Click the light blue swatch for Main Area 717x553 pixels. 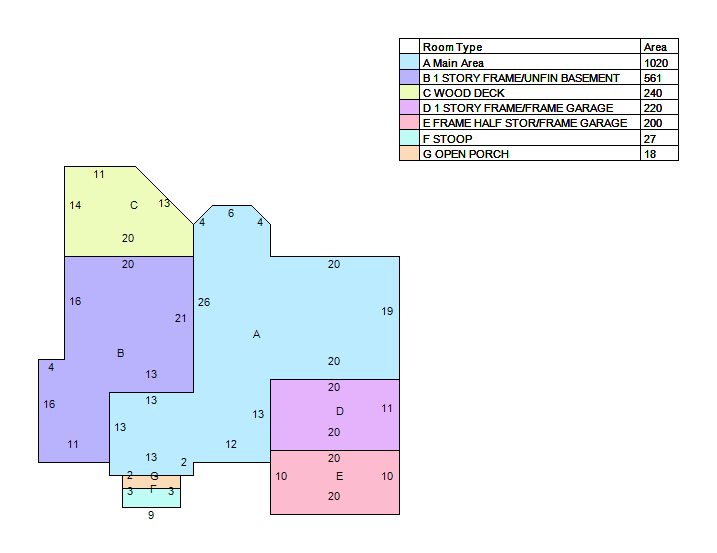[x=409, y=62]
